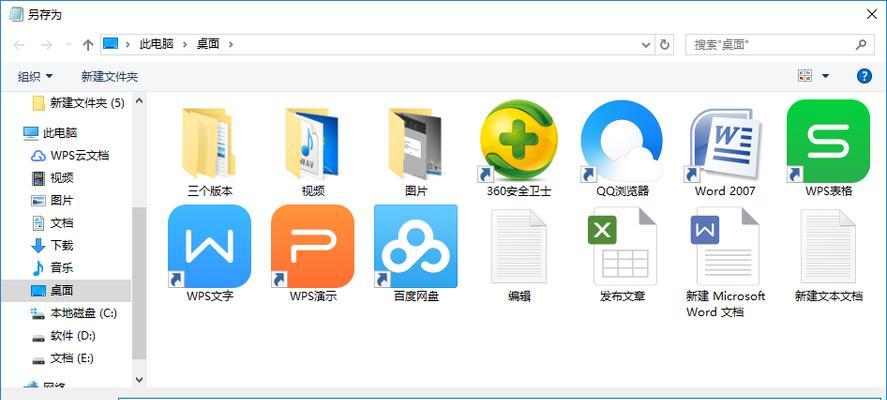Select the WPS演示 shortcut icon
Image resolution: width=887 pixels, height=400 pixels.
tap(313, 246)
